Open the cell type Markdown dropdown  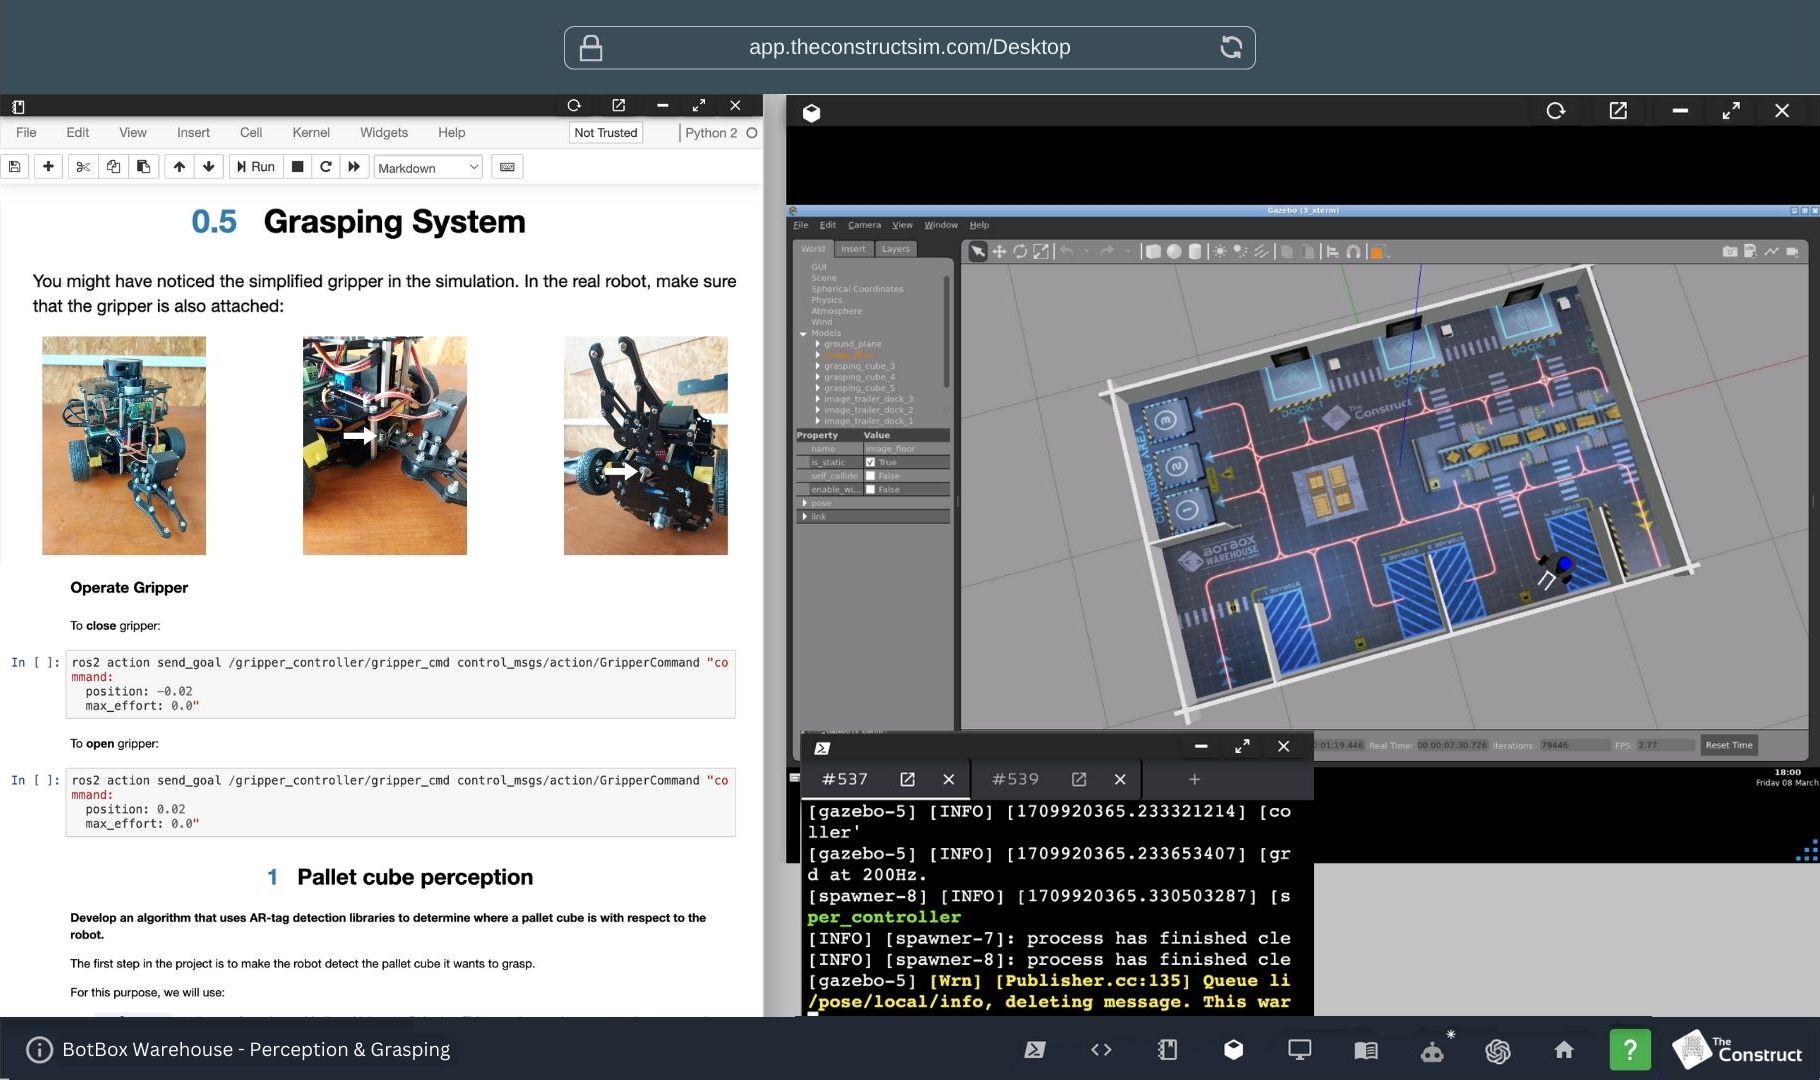point(428,168)
